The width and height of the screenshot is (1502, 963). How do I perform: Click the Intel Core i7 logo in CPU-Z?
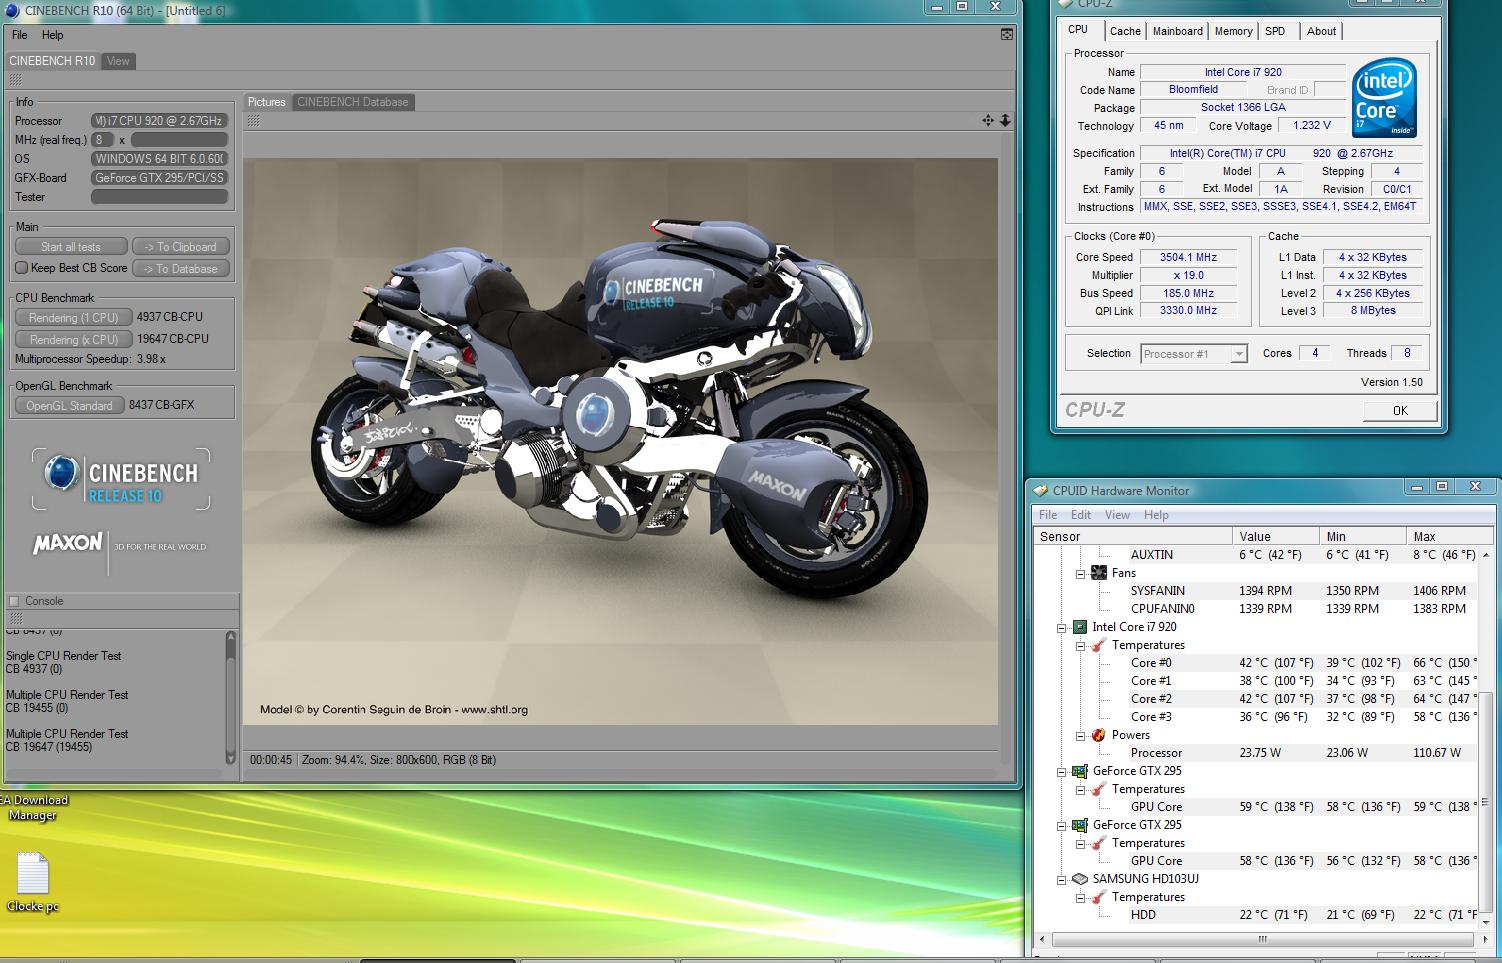(1385, 99)
